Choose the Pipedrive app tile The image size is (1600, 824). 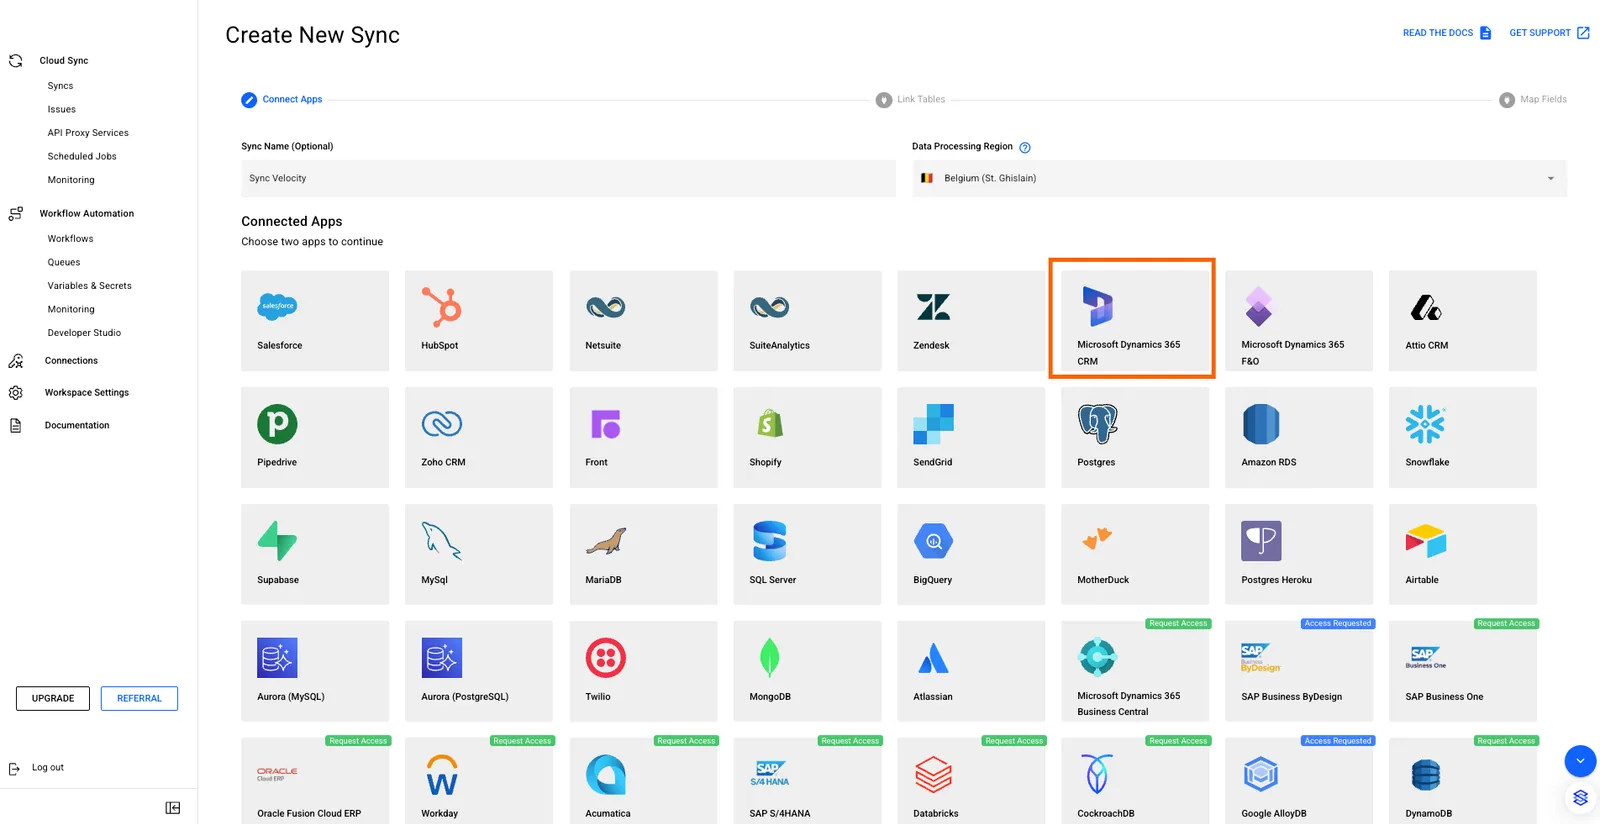315,438
